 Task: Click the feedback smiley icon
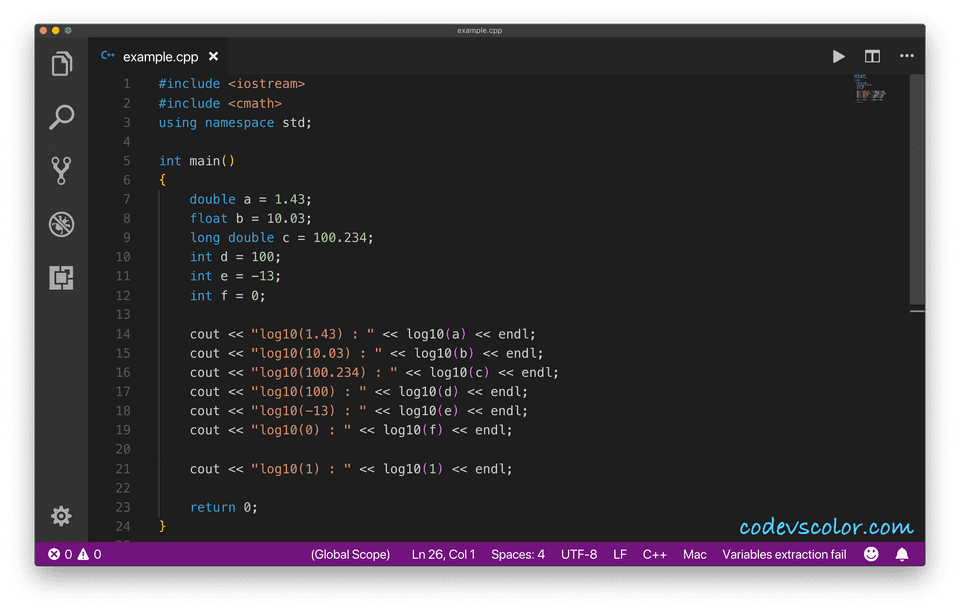pos(871,554)
